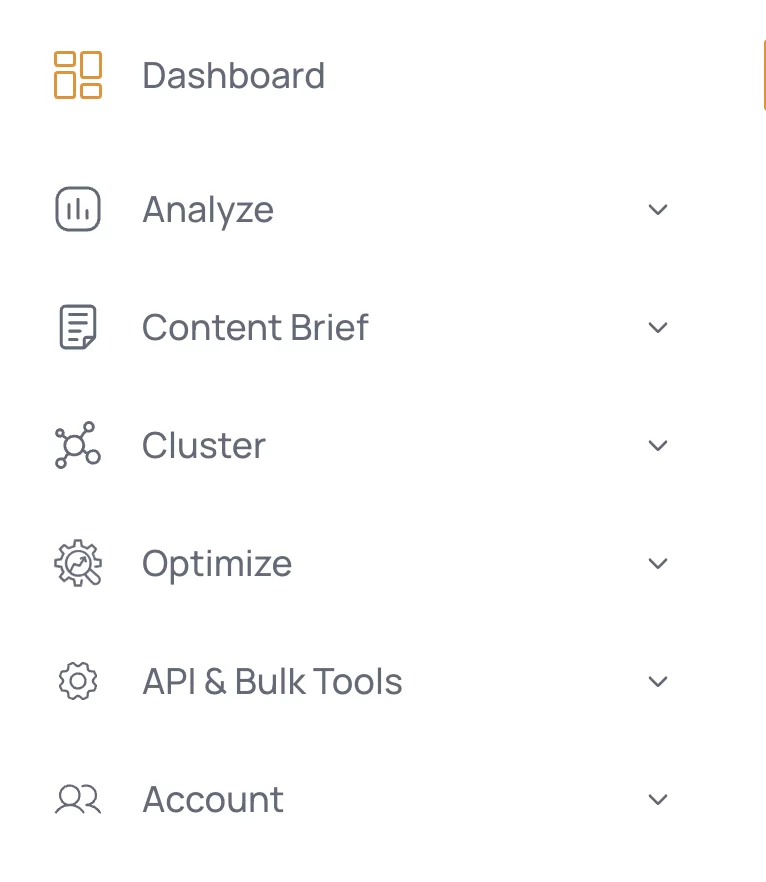Select the Cluster nodes icon

(78, 445)
